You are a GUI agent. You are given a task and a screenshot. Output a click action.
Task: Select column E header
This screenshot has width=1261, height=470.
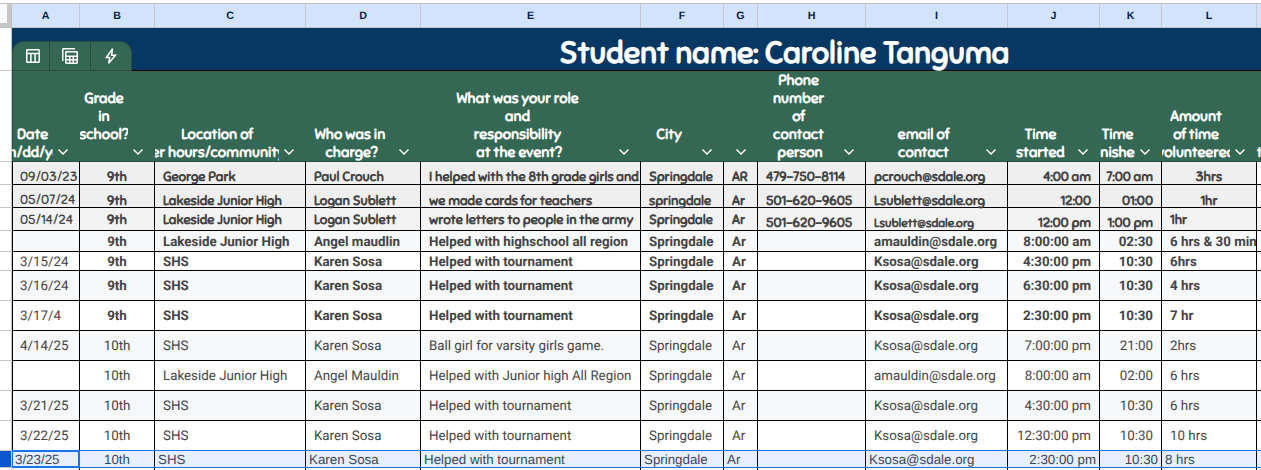[530, 15]
